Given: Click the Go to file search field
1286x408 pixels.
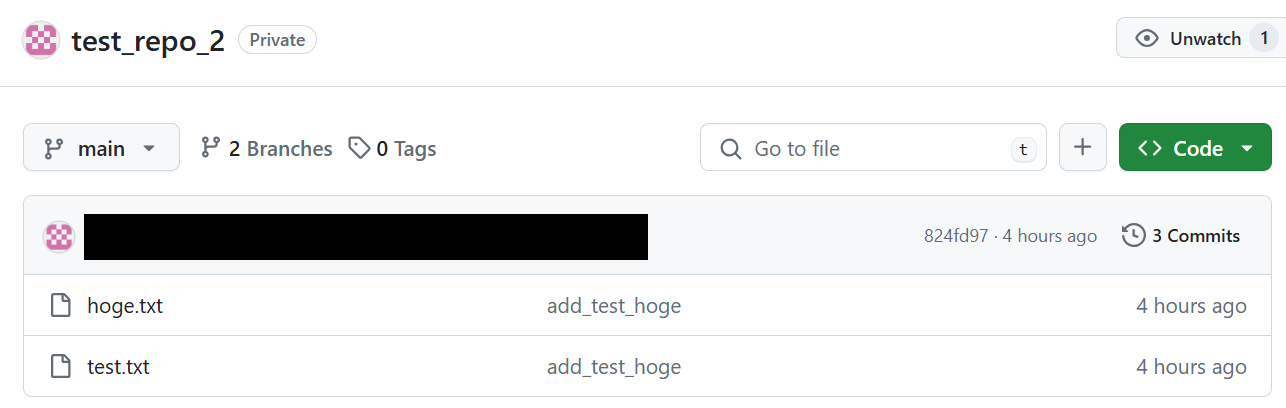Looking at the screenshot, I should pos(872,148).
